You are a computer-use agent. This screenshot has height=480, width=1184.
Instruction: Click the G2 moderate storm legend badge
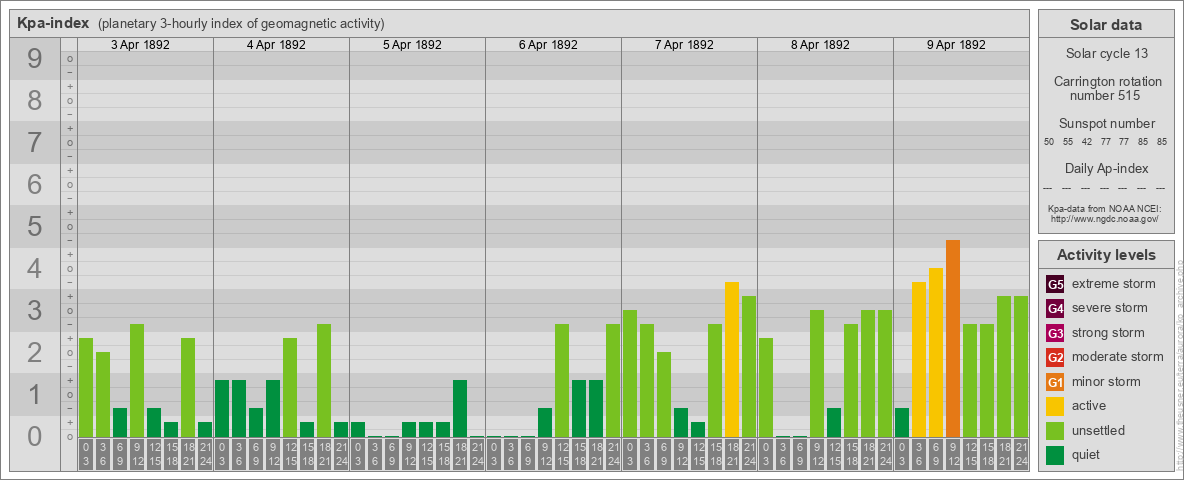tap(1056, 357)
